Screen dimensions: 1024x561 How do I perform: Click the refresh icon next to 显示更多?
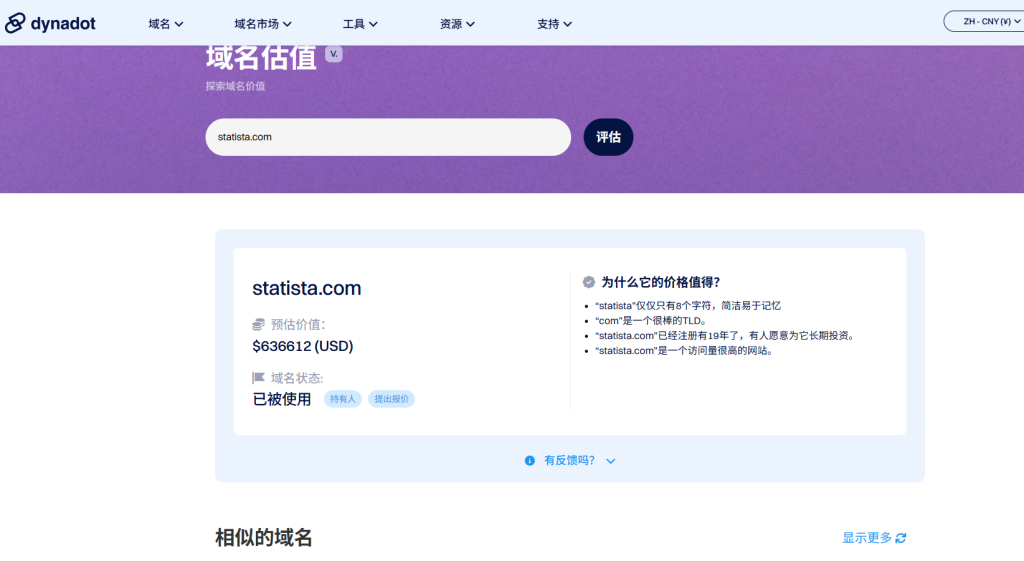click(x=901, y=537)
